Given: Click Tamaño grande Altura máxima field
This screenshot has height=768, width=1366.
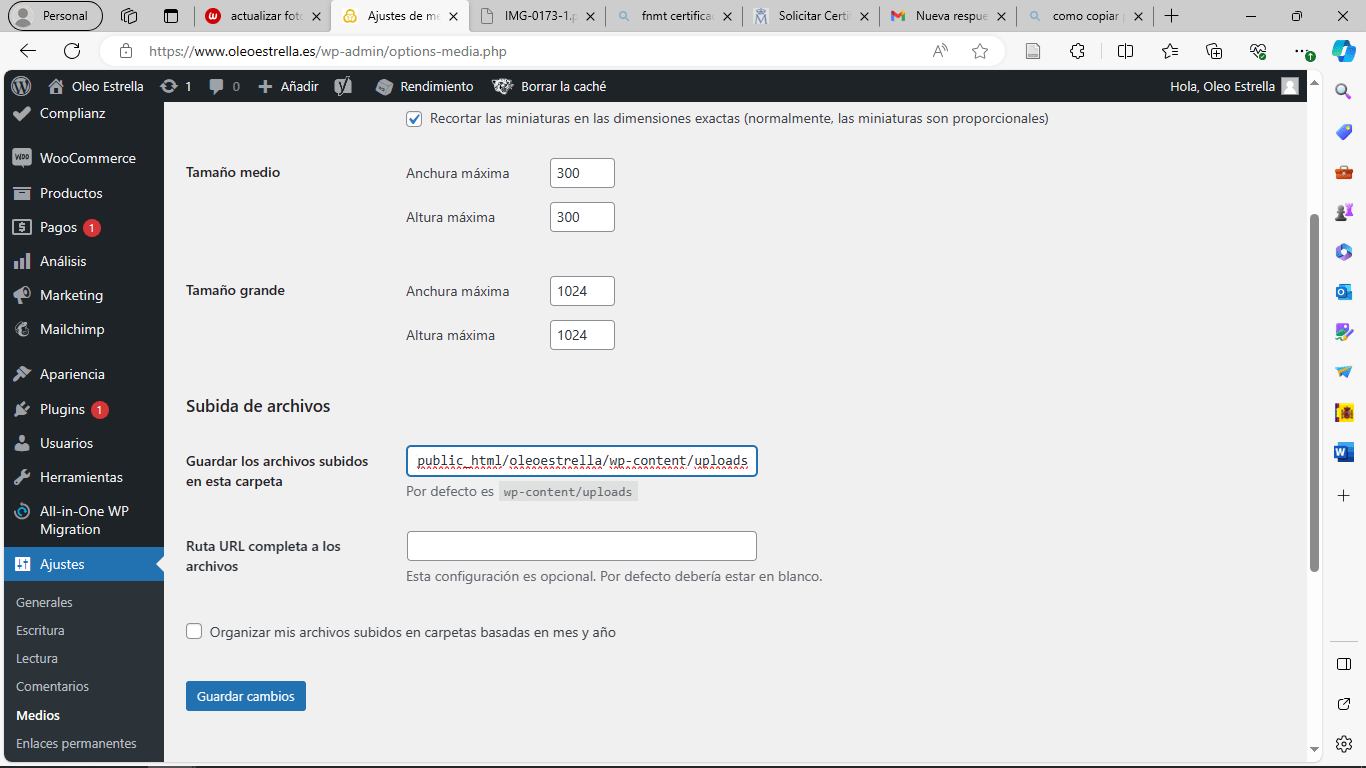Looking at the screenshot, I should pyautogui.click(x=582, y=335).
